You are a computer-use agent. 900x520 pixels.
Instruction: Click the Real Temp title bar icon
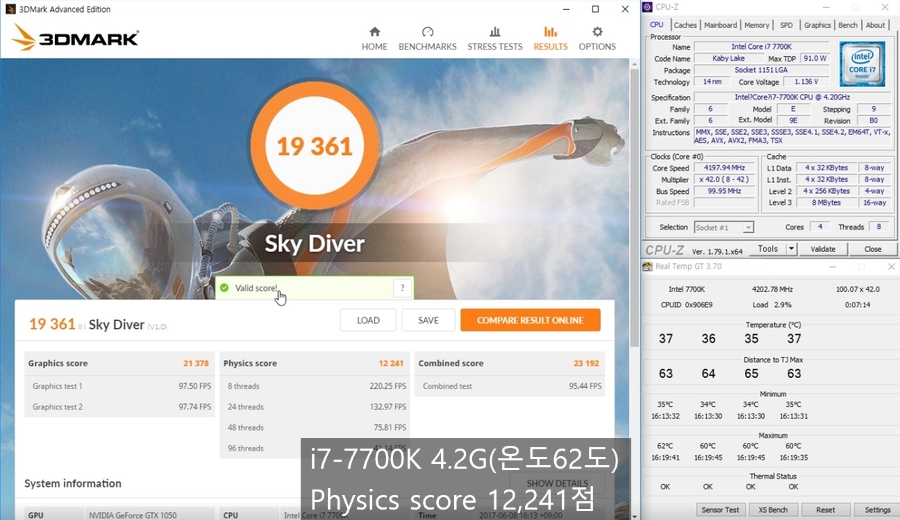[647, 266]
